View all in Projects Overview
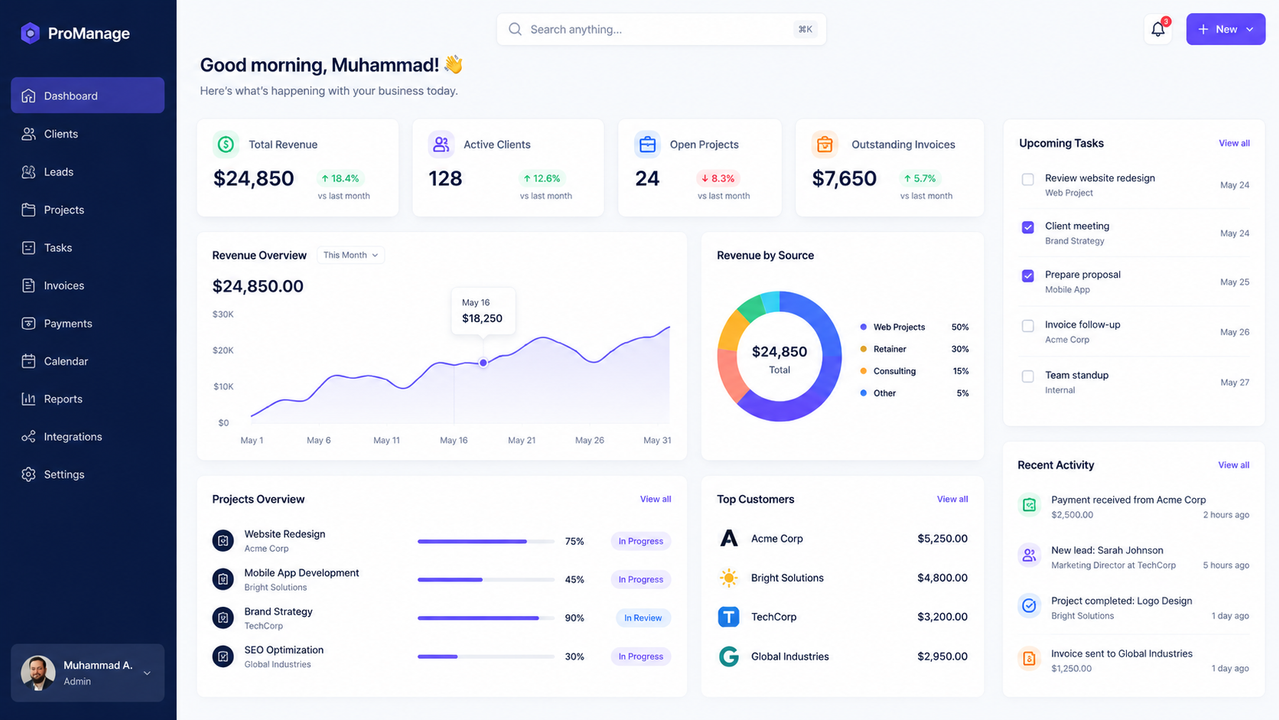Image resolution: width=1279 pixels, height=720 pixels. coord(656,499)
